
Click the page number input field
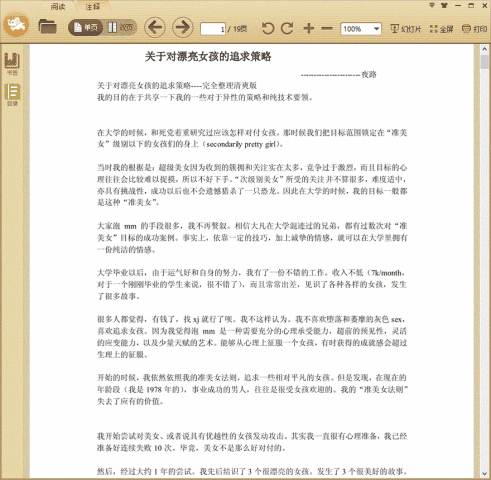click(213, 29)
